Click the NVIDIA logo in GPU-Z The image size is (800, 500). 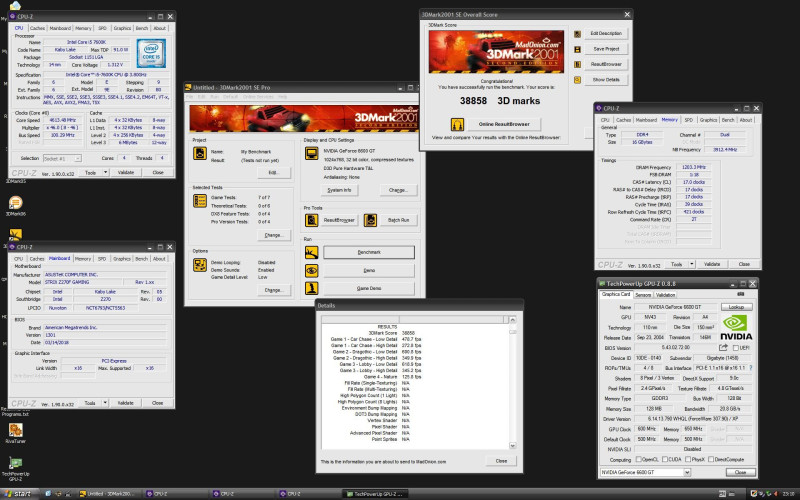(x=736, y=328)
